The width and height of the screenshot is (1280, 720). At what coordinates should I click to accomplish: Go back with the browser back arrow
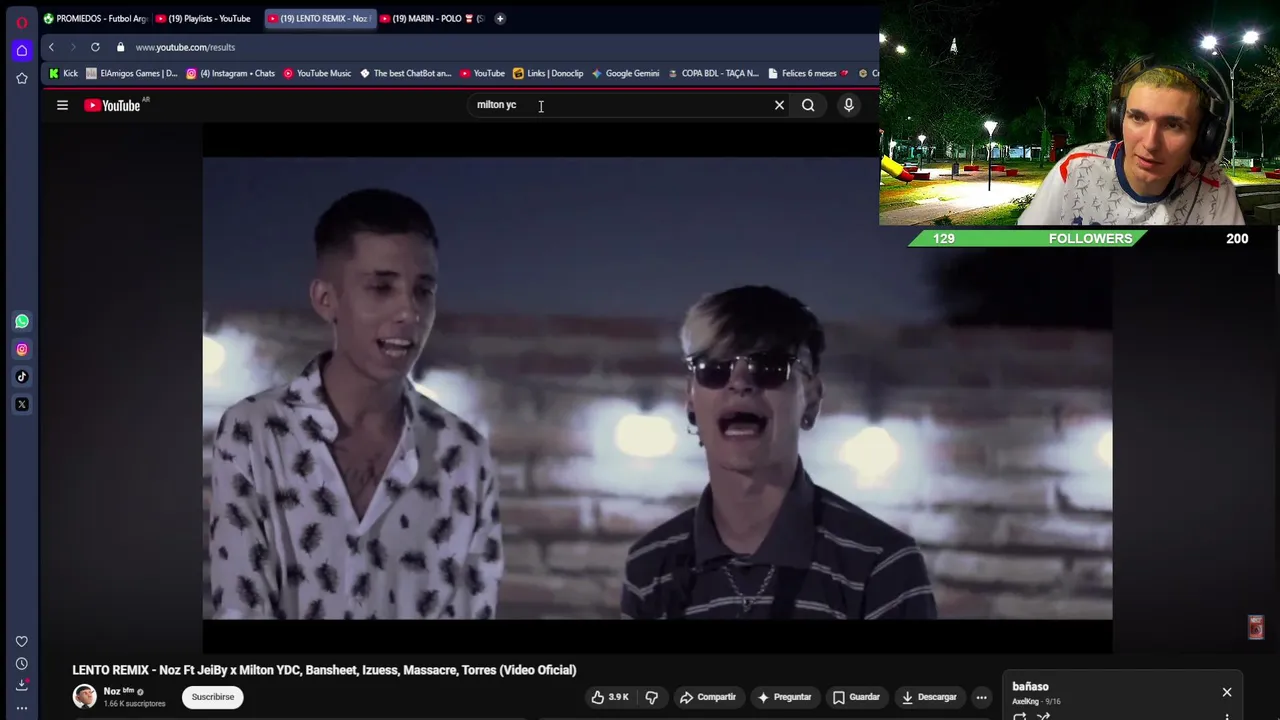pyautogui.click(x=51, y=47)
